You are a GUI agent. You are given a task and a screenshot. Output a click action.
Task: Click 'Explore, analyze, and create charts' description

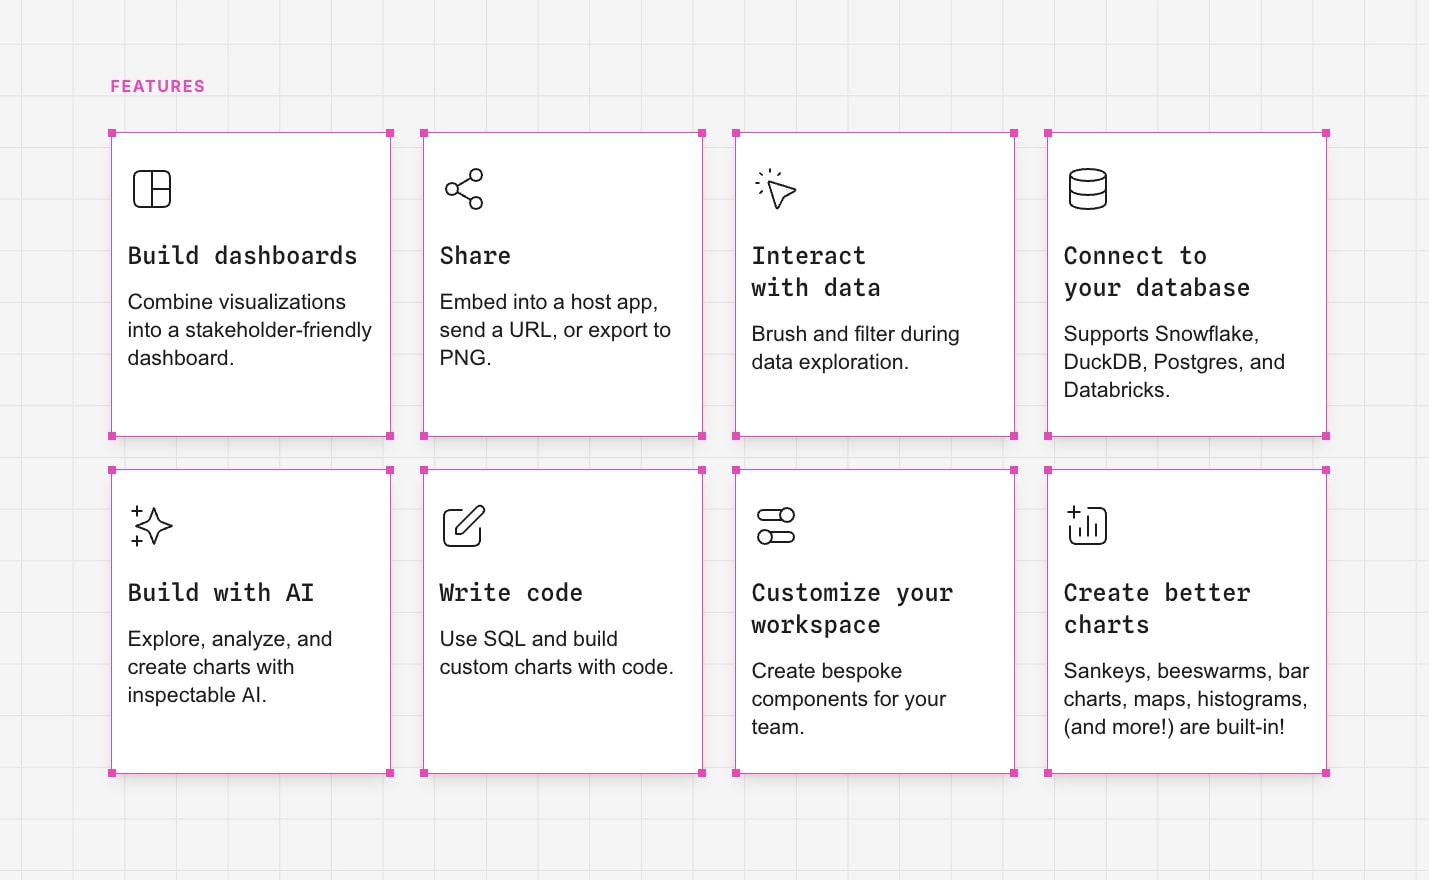[230, 667]
